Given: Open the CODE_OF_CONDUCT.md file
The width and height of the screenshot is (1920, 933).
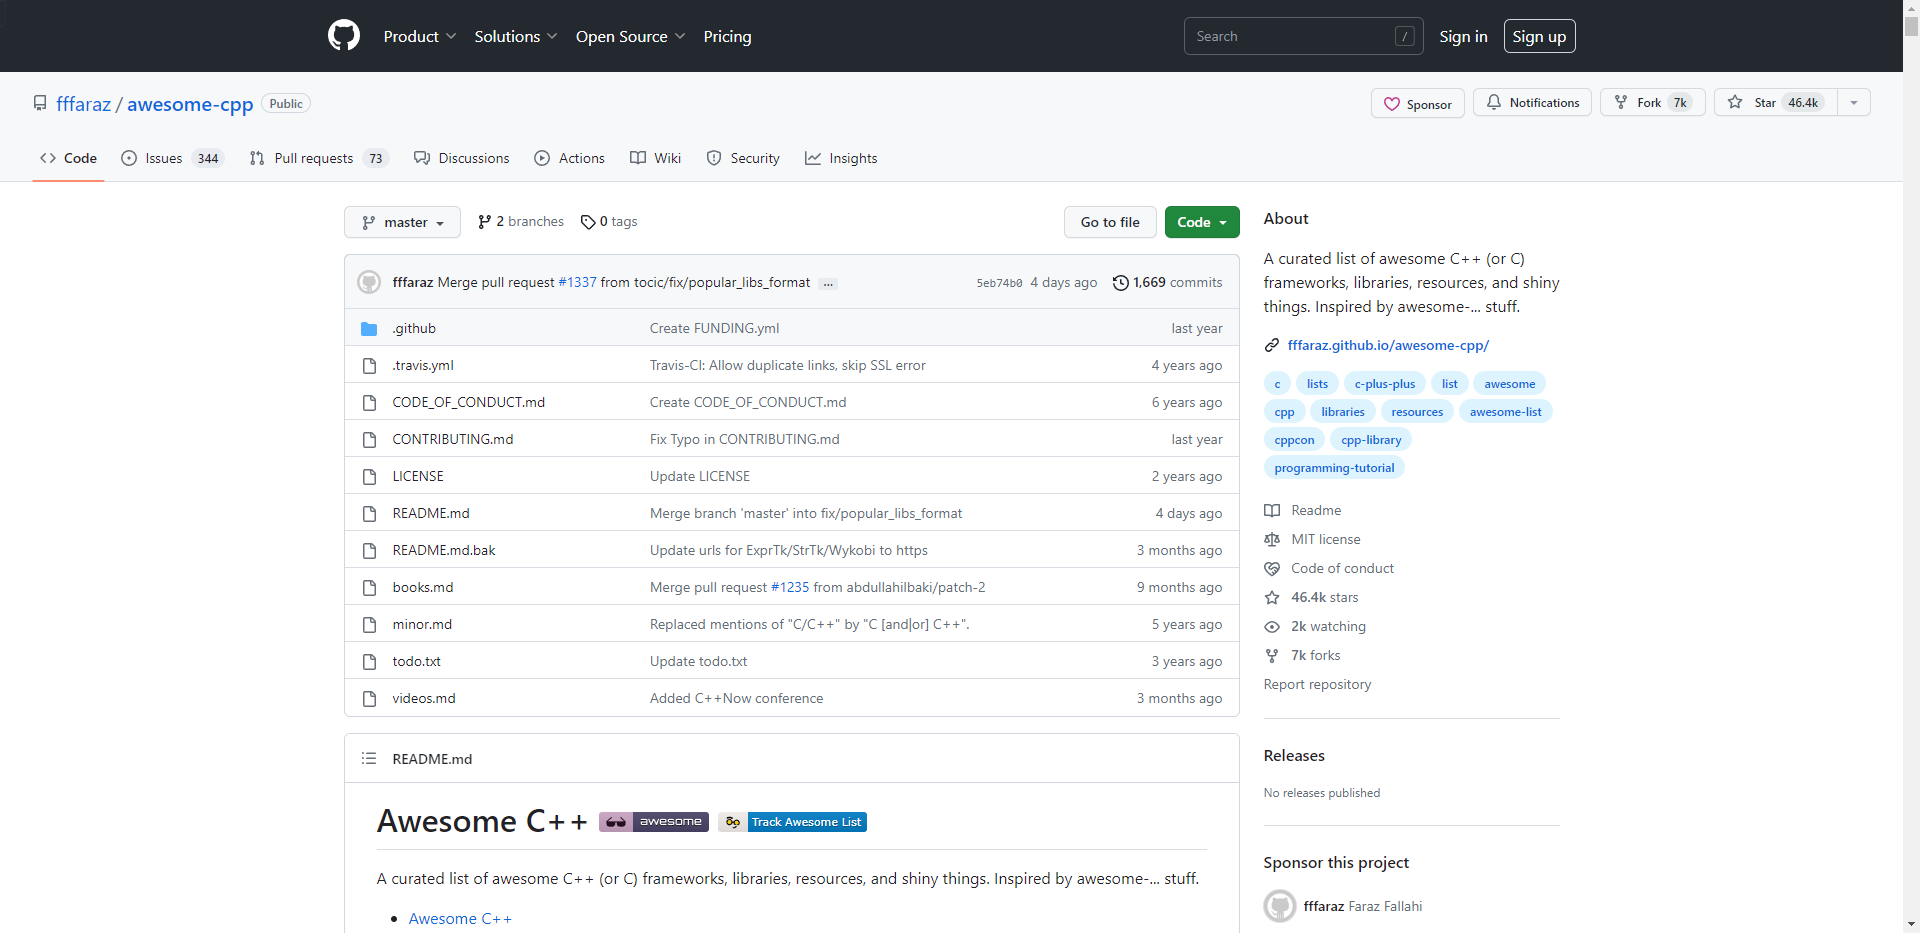Looking at the screenshot, I should (x=469, y=403).
